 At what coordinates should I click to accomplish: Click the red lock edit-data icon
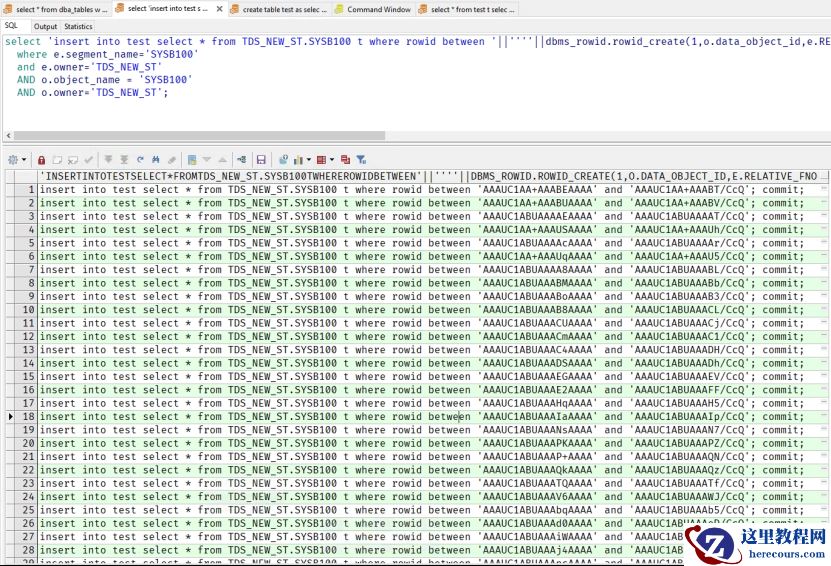[41, 160]
